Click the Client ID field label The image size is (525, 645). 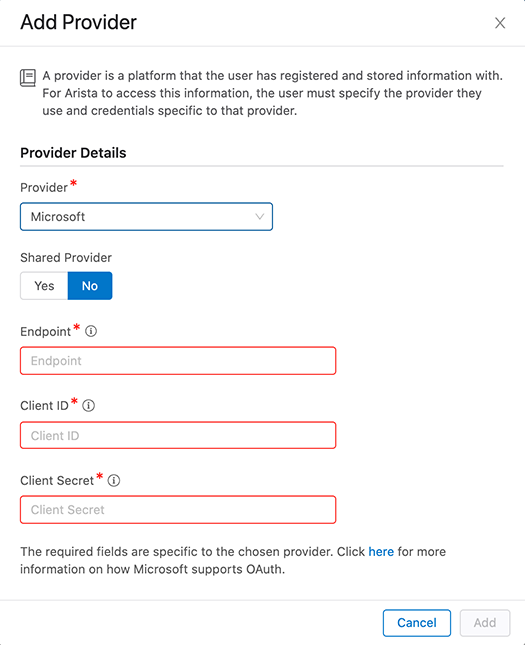point(44,406)
